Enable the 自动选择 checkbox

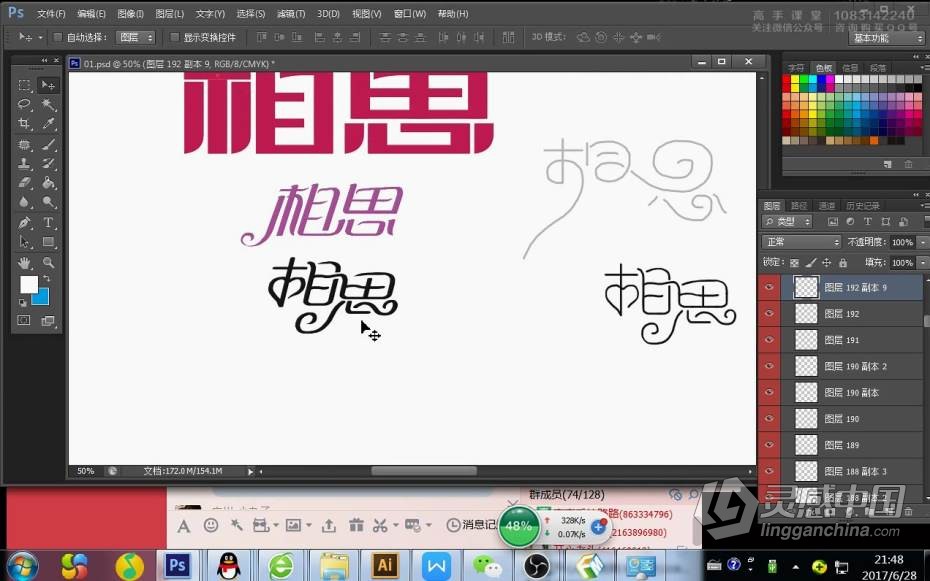tap(58, 37)
